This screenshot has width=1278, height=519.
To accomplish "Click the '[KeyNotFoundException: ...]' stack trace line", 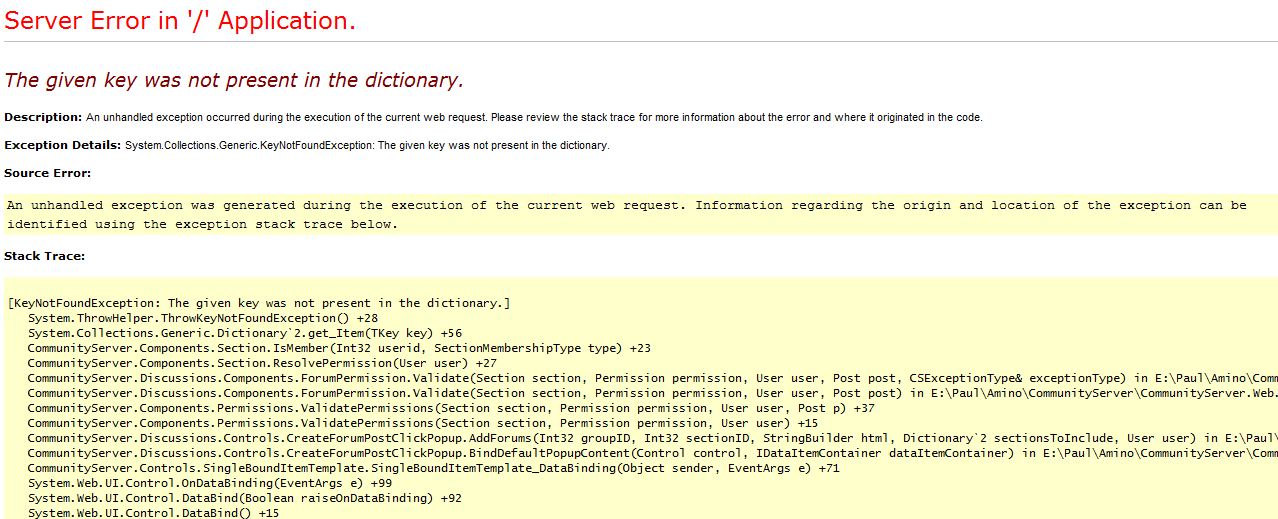I will [259, 303].
